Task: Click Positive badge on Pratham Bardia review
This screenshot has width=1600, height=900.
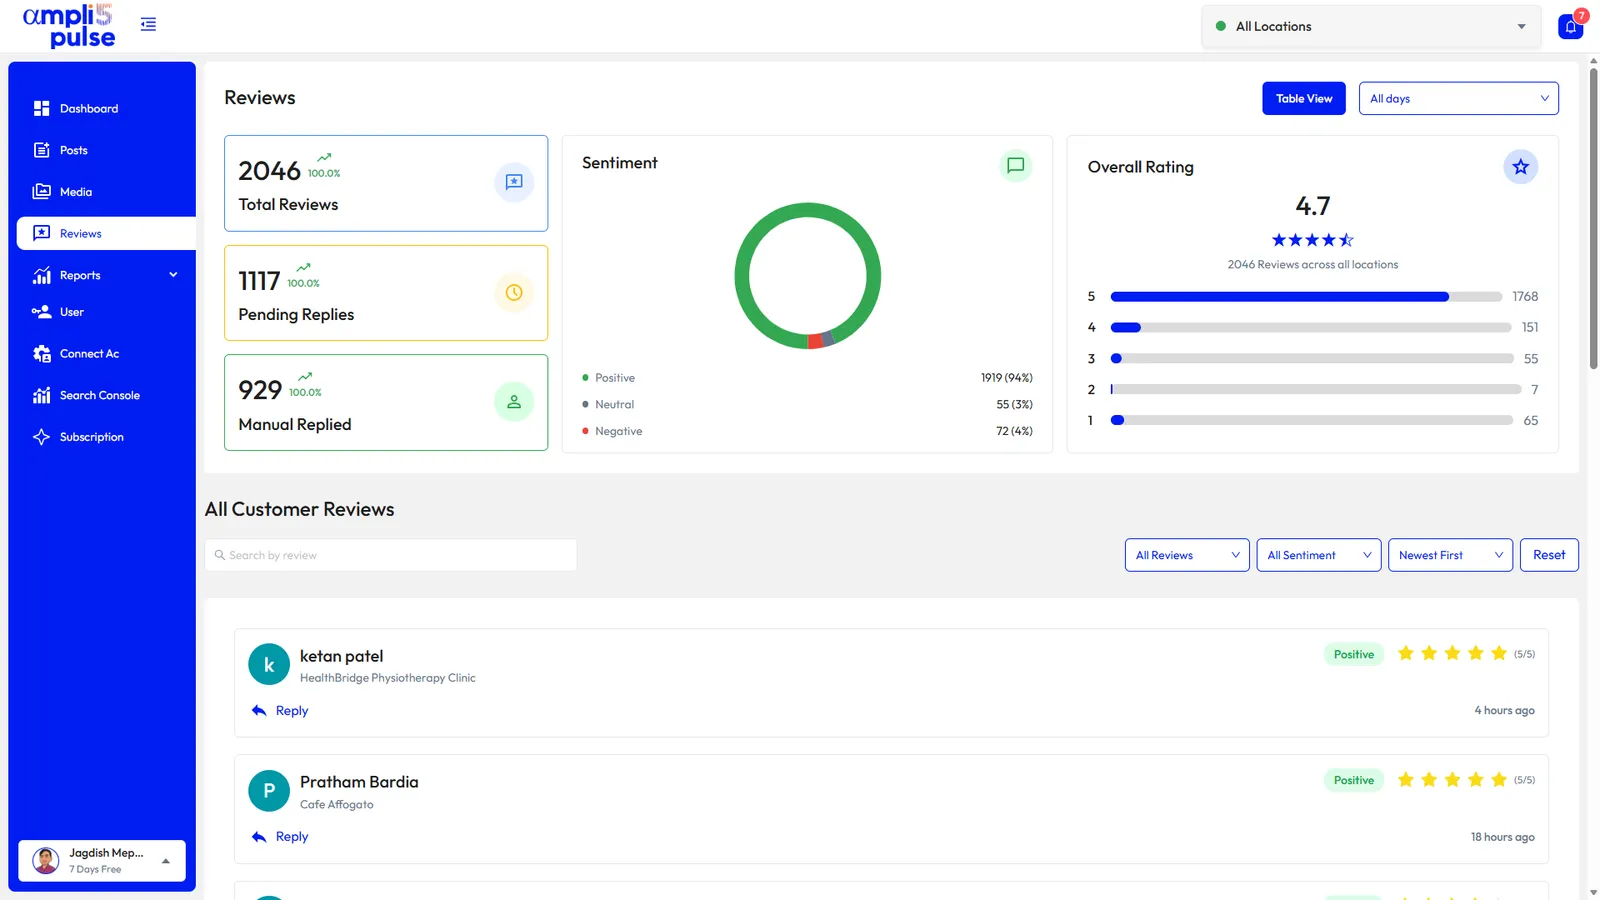Action: [1354, 780]
